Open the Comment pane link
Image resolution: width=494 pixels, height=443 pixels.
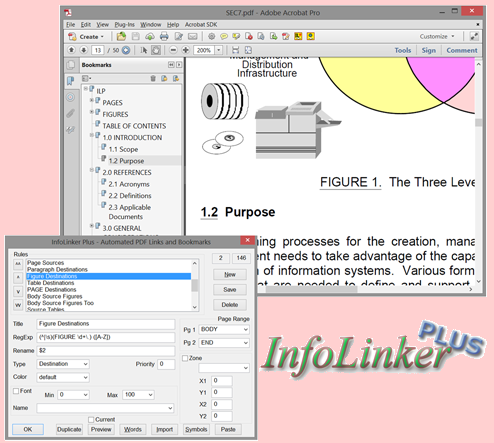[x=462, y=50]
